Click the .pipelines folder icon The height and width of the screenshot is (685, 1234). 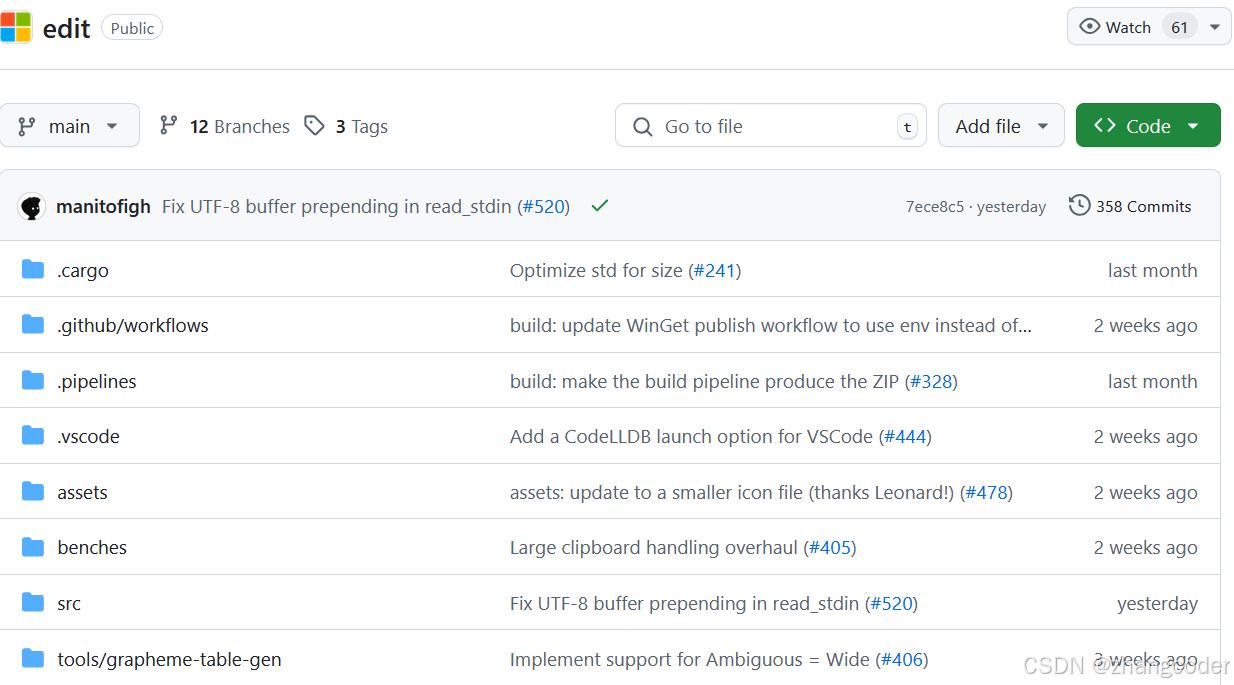pos(33,381)
